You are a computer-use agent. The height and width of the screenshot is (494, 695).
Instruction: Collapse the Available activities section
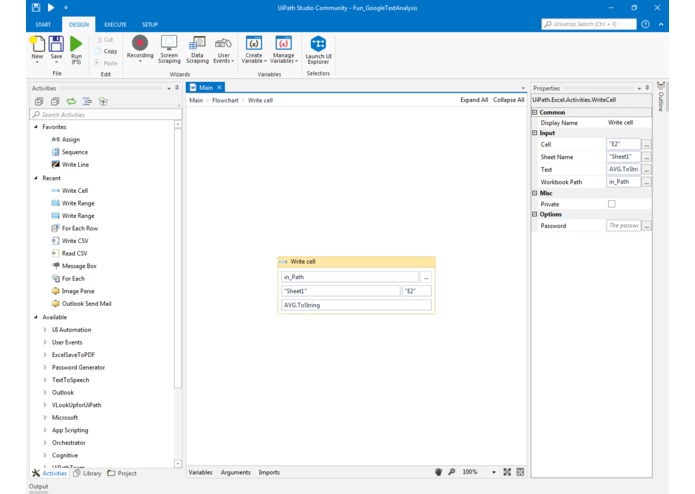pos(36,317)
